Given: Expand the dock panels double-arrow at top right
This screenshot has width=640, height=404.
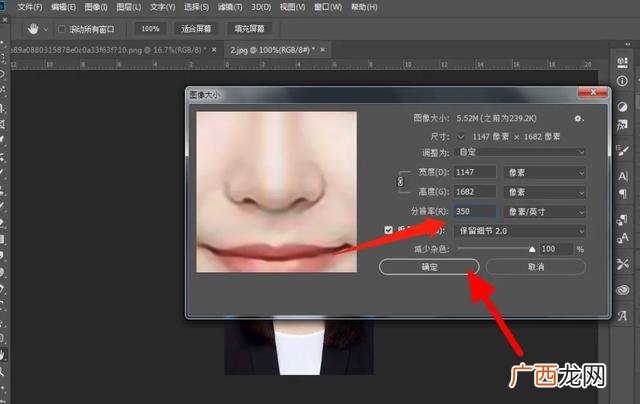Looking at the screenshot, I should [x=628, y=44].
